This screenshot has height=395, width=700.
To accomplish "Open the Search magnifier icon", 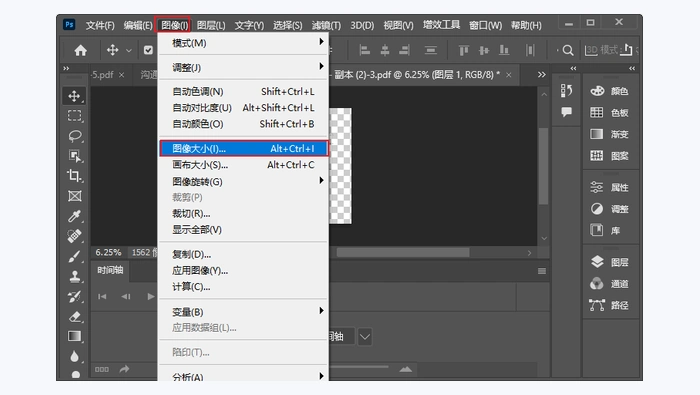I will [x=568, y=50].
